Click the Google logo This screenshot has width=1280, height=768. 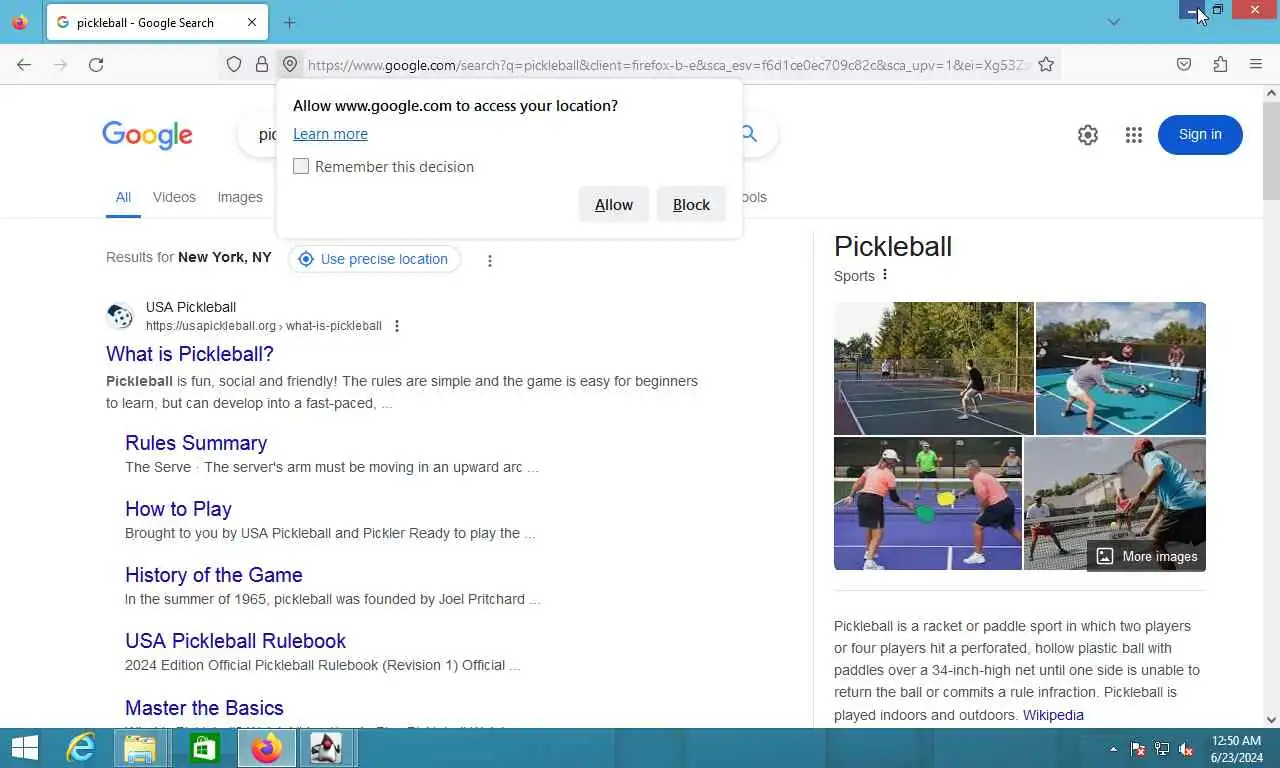(x=147, y=135)
